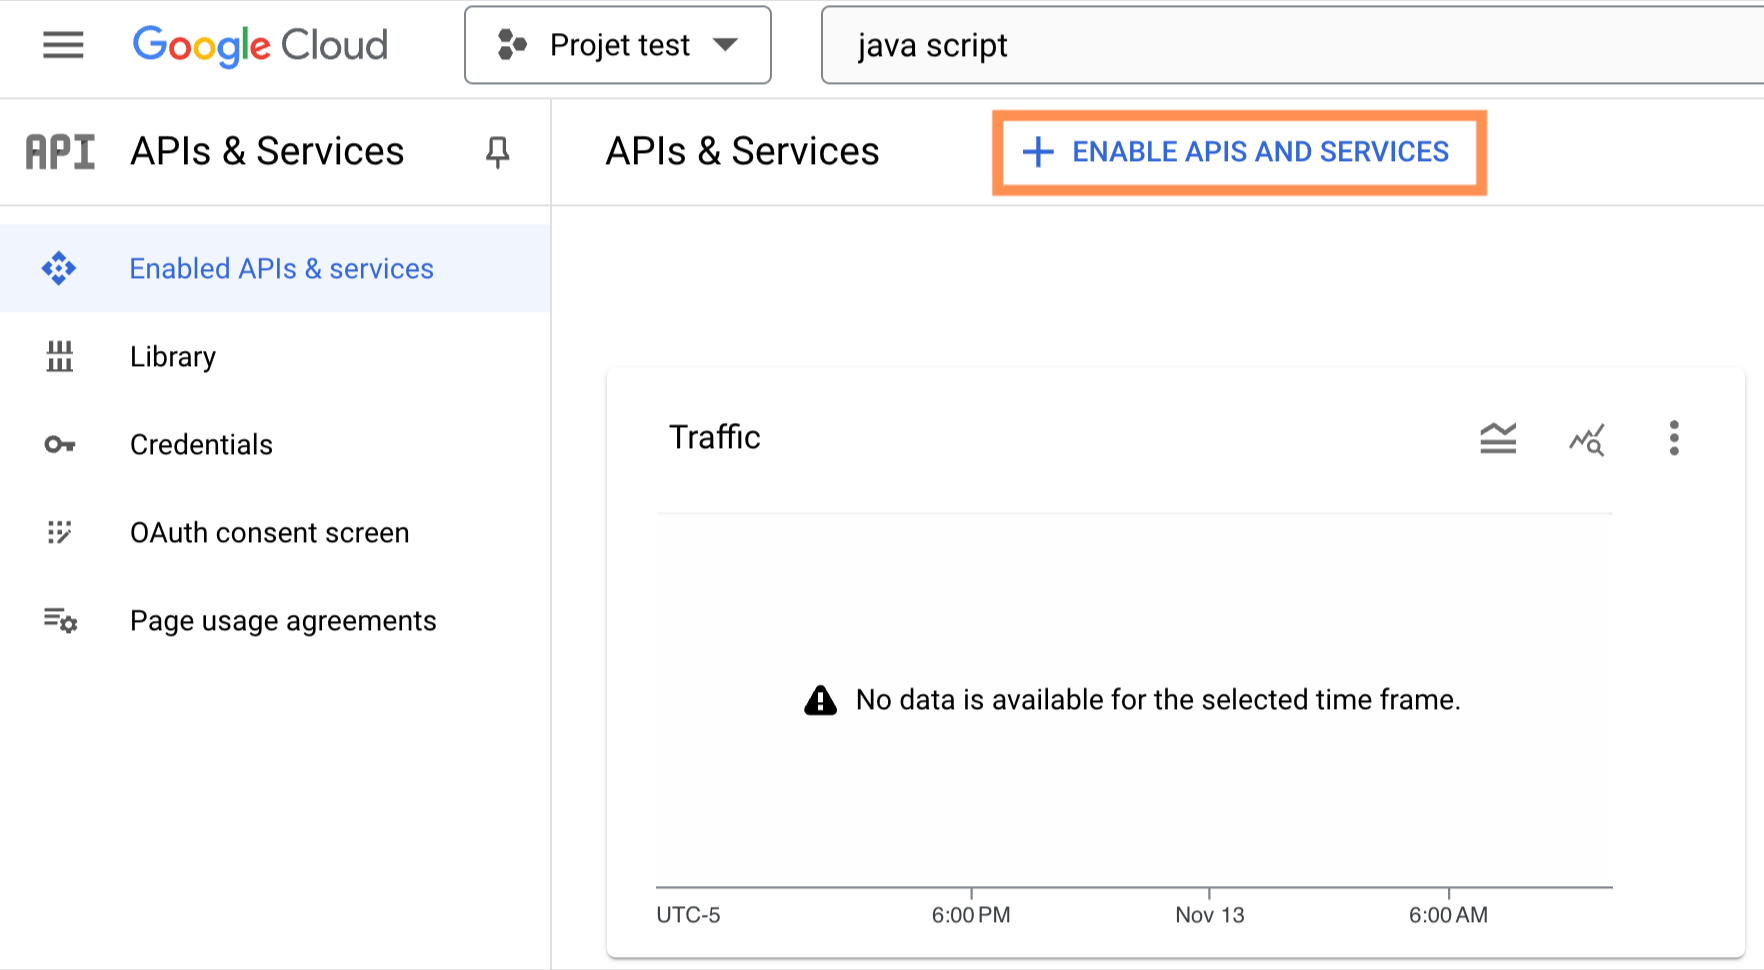The height and width of the screenshot is (970, 1764).
Task: Open the Traffic chart explore metrics icon
Action: pyautogui.click(x=1586, y=438)
